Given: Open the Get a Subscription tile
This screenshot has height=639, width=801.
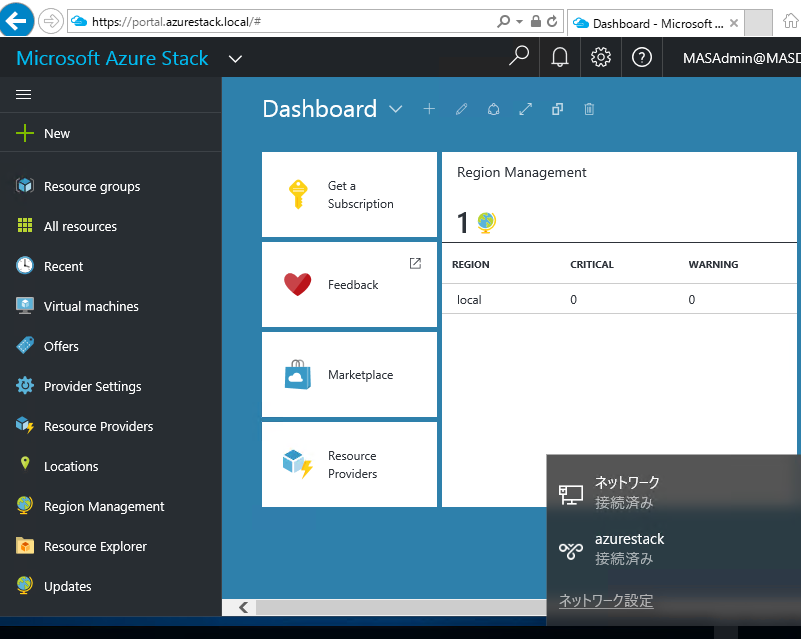Looking at the screenshot, I should (x=349, y=195).
